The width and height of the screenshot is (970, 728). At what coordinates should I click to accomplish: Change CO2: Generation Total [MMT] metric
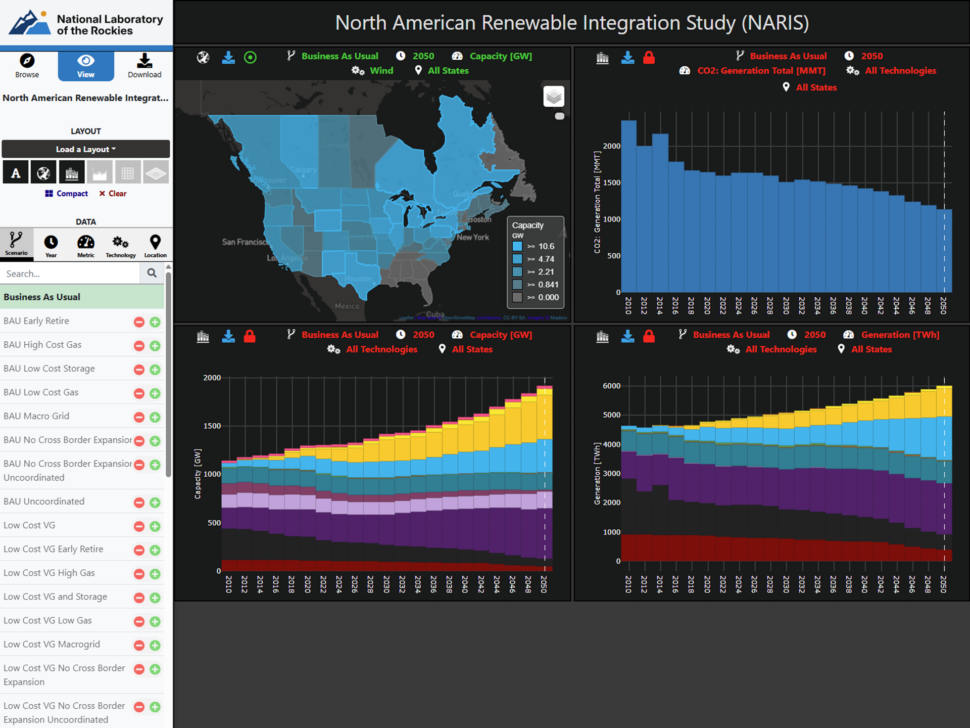click(x=752, y=71)
